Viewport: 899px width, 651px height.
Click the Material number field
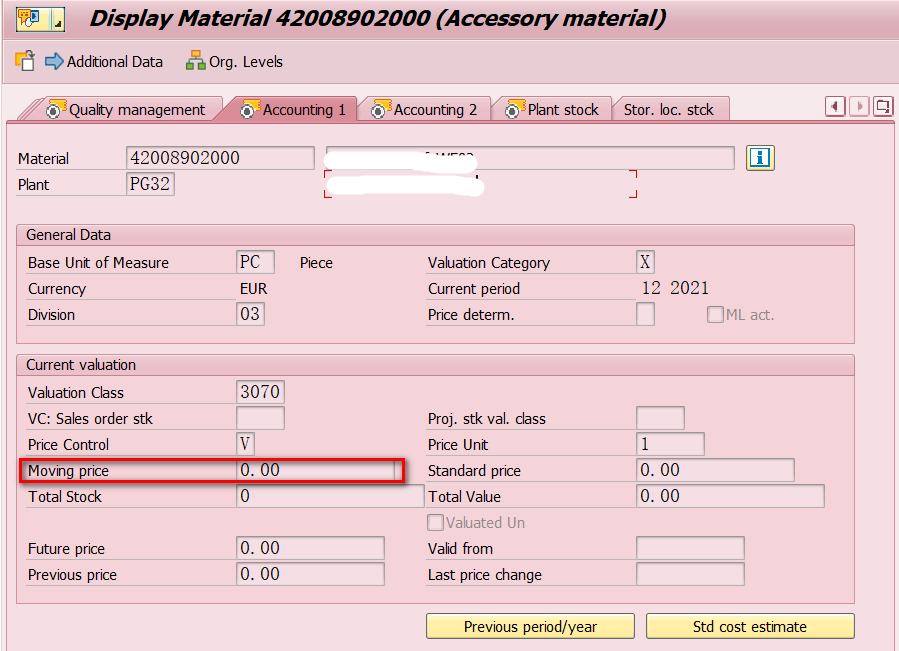click(220, 158)
